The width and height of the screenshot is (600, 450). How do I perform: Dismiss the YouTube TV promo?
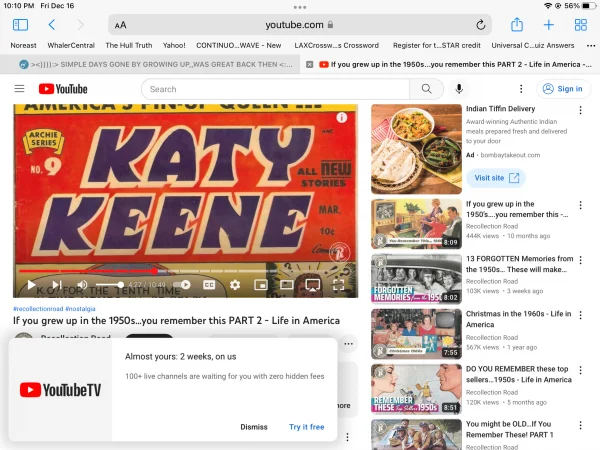click(254, 427)
